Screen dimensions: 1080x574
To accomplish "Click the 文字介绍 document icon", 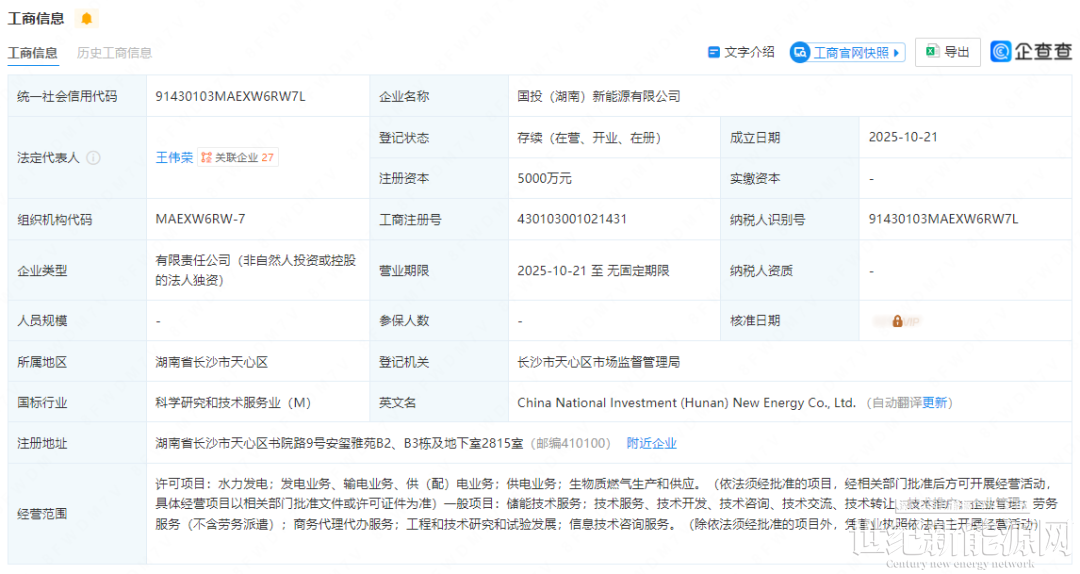I will coord(714,52).
